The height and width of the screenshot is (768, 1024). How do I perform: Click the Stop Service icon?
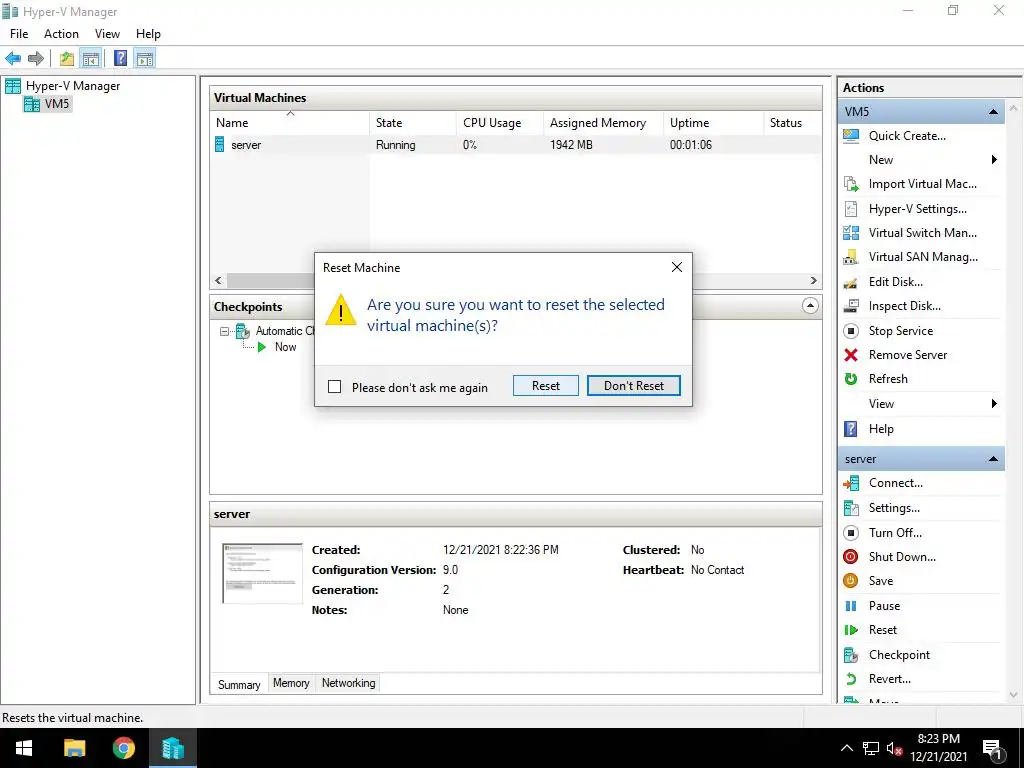[851, 331]
